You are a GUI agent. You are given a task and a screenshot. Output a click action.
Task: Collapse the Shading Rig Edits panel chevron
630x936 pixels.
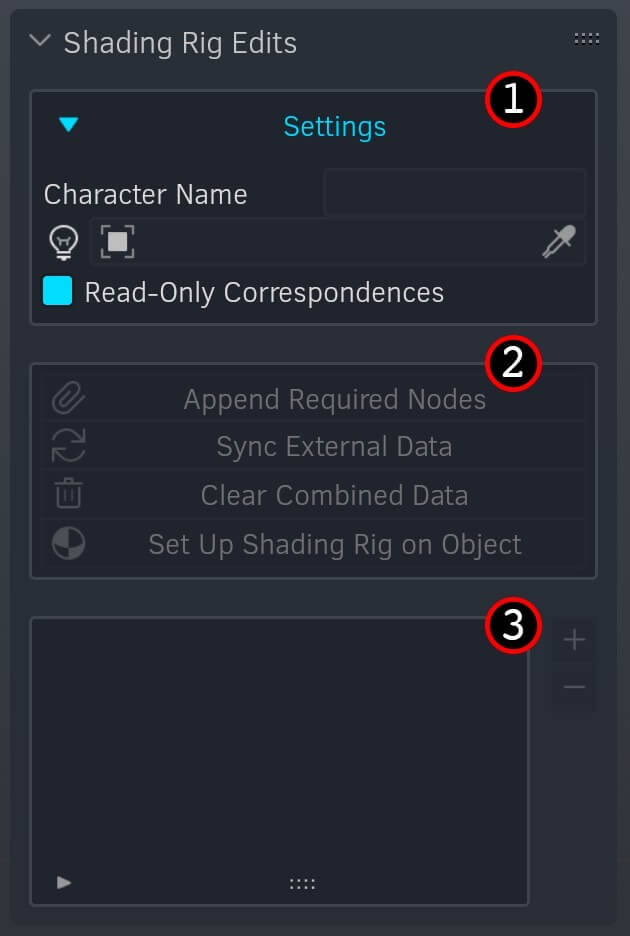(x=40, y=42)
